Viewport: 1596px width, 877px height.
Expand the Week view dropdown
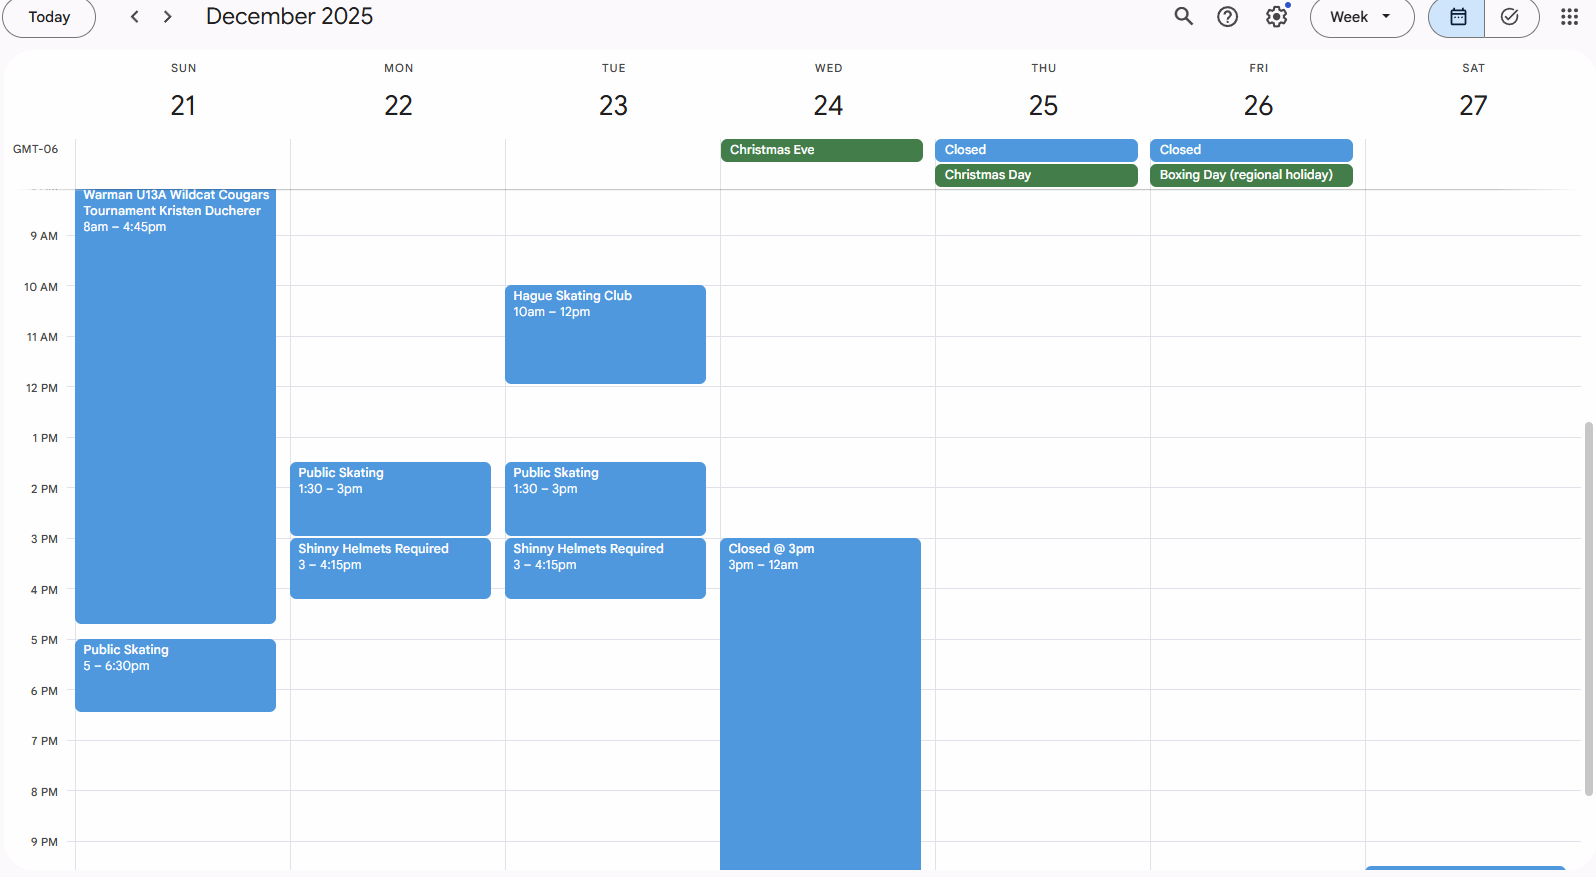1361,17
